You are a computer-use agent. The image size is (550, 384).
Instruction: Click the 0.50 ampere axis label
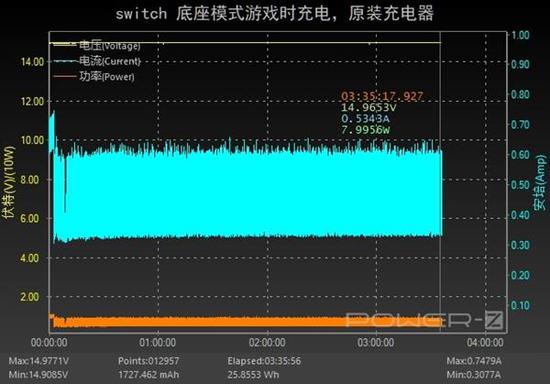pos(520,185)
